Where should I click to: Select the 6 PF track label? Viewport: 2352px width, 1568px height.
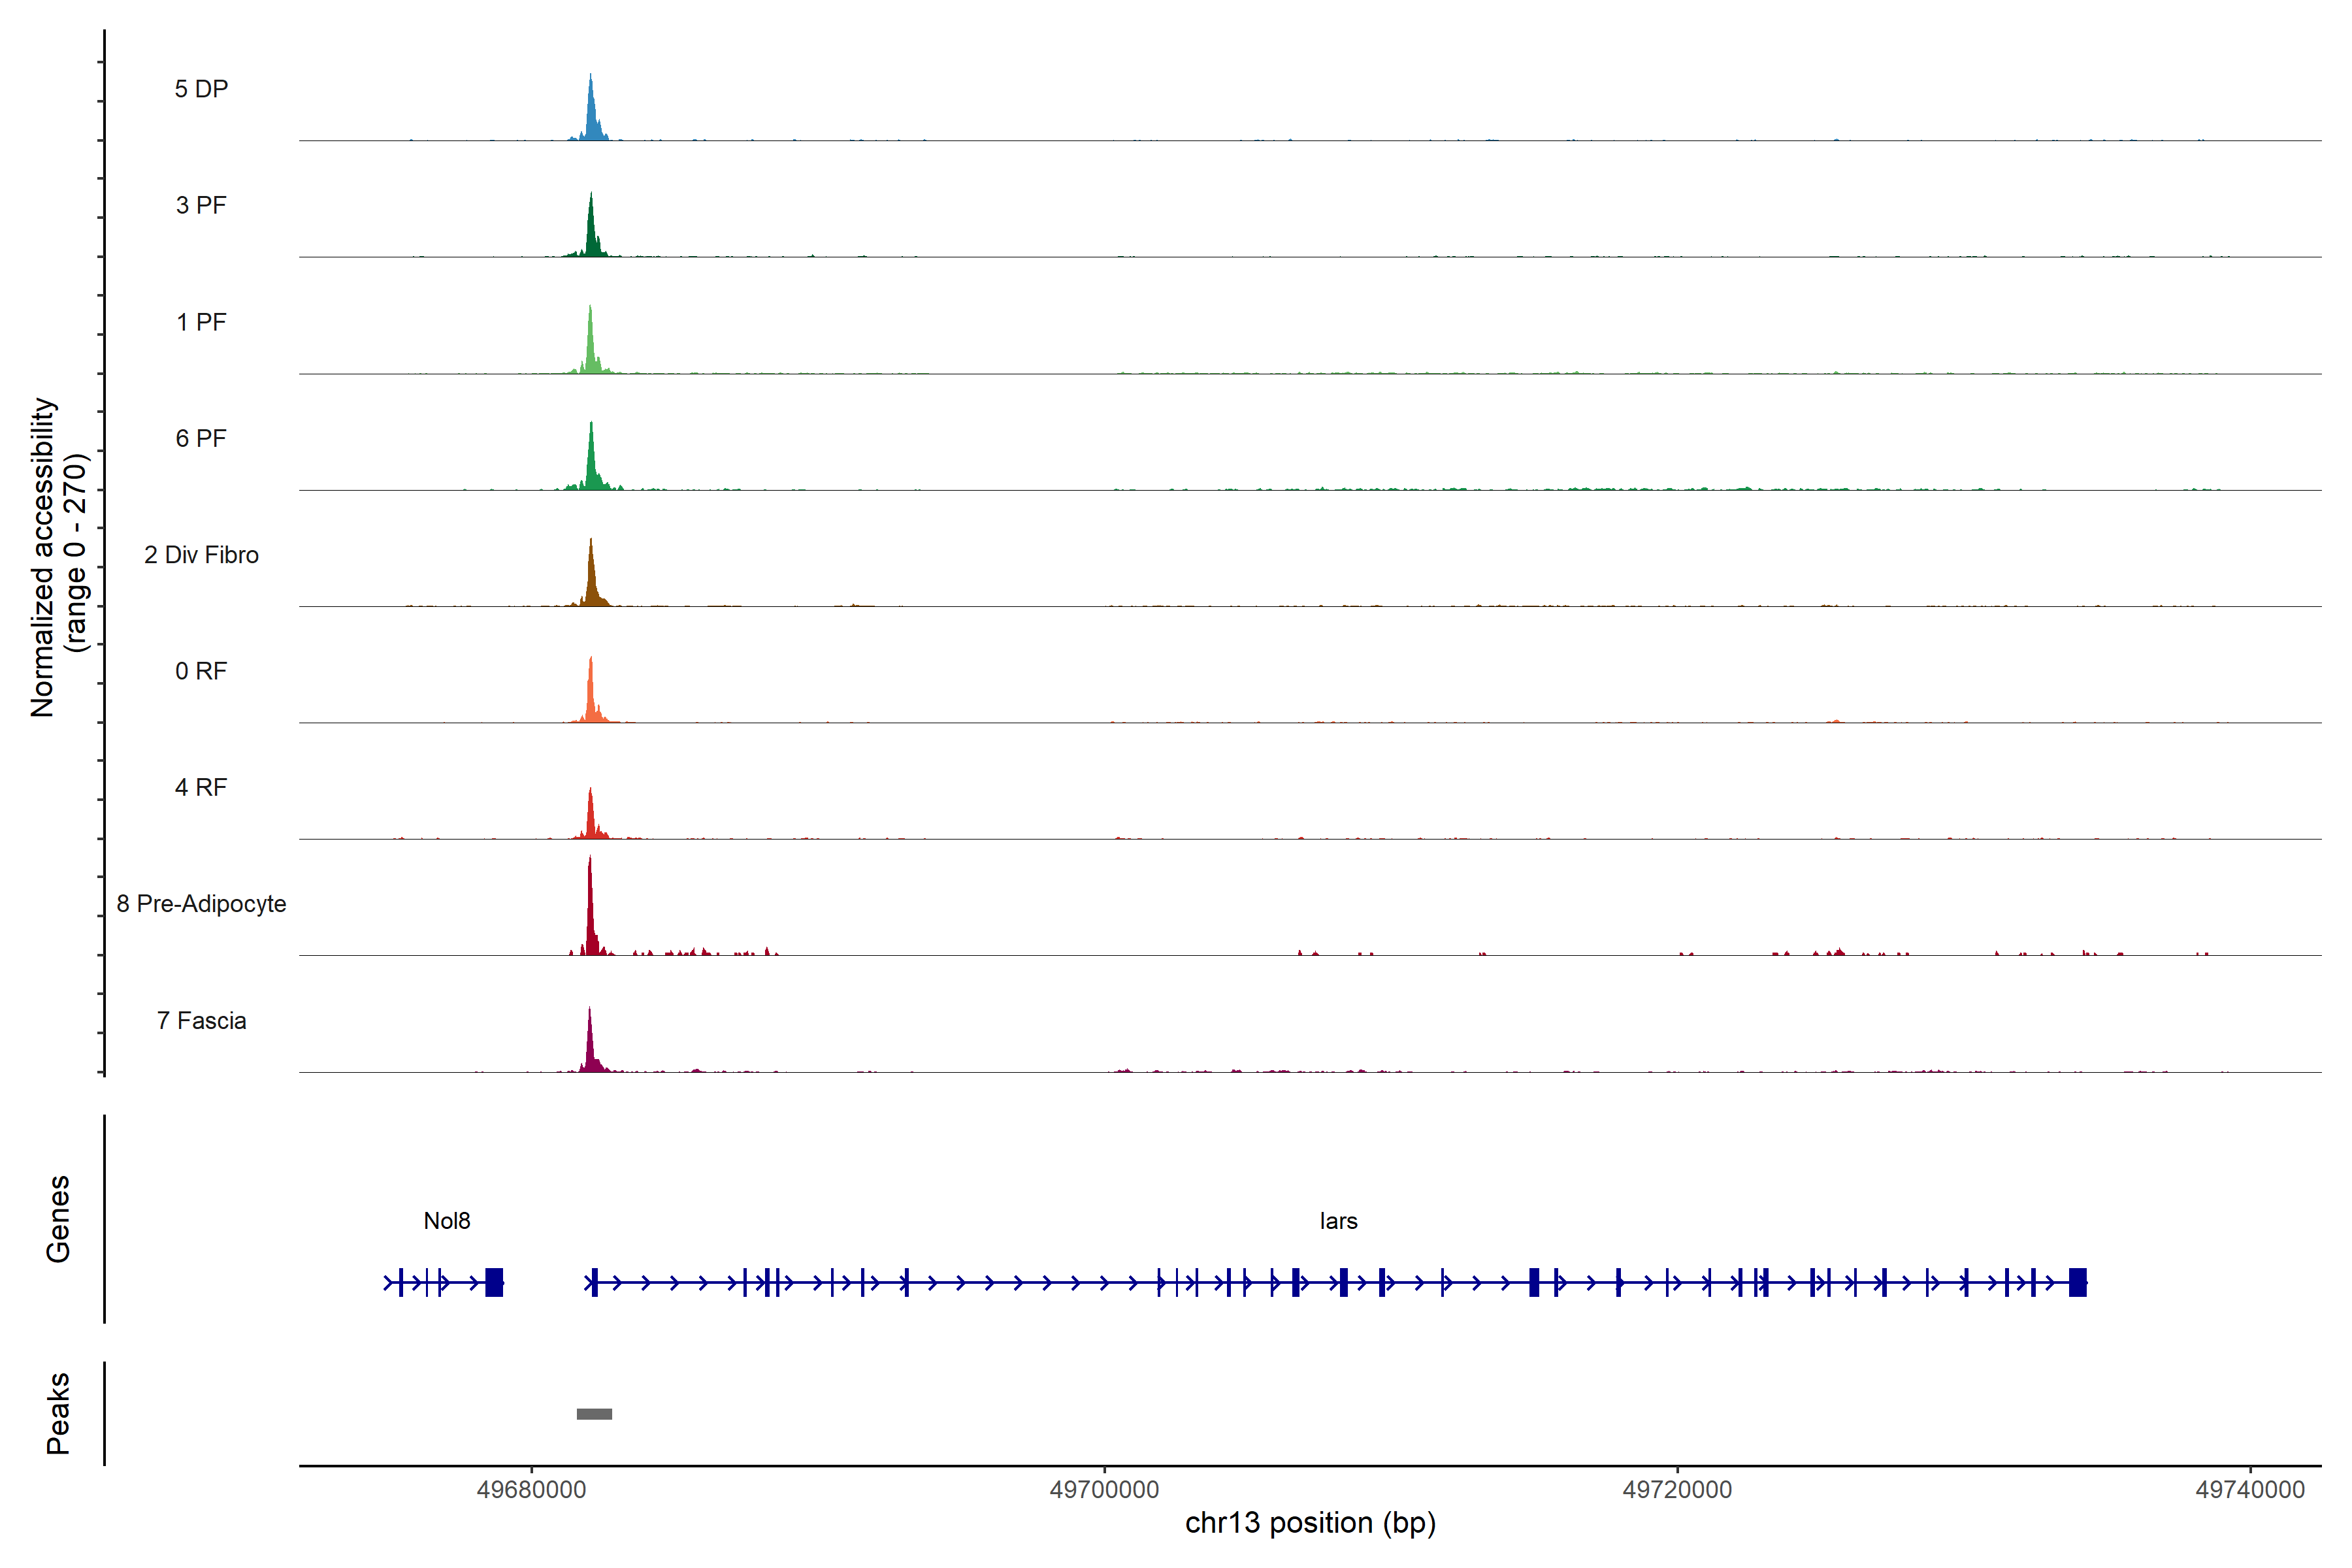201,438
